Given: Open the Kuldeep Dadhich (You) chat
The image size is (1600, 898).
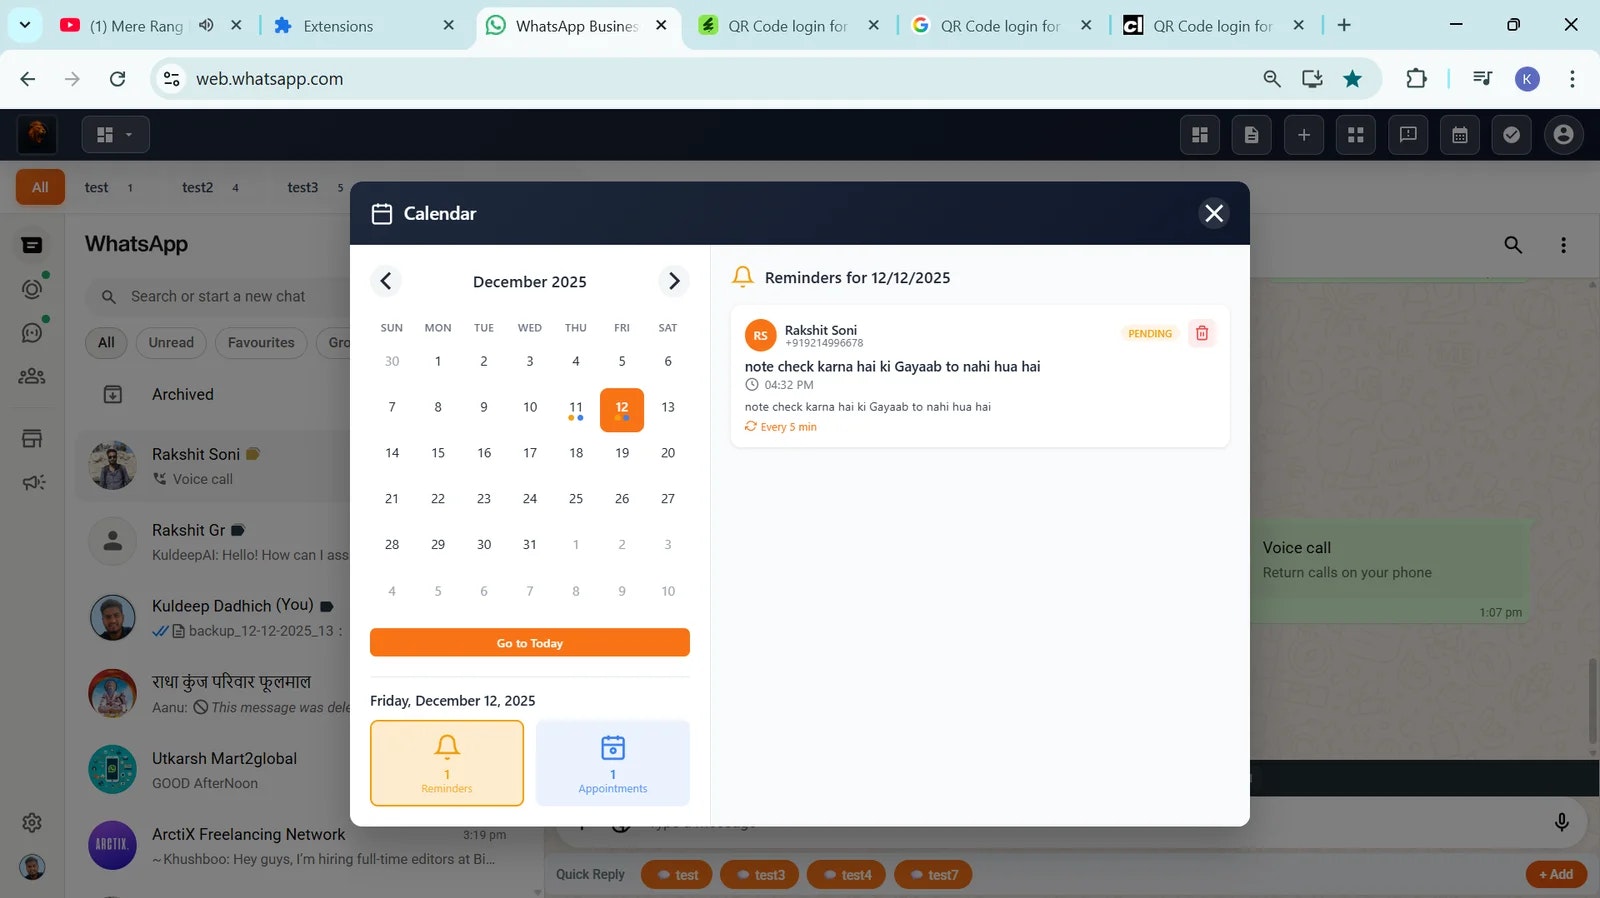Looking at the screenshot, I should pos(213,618).
